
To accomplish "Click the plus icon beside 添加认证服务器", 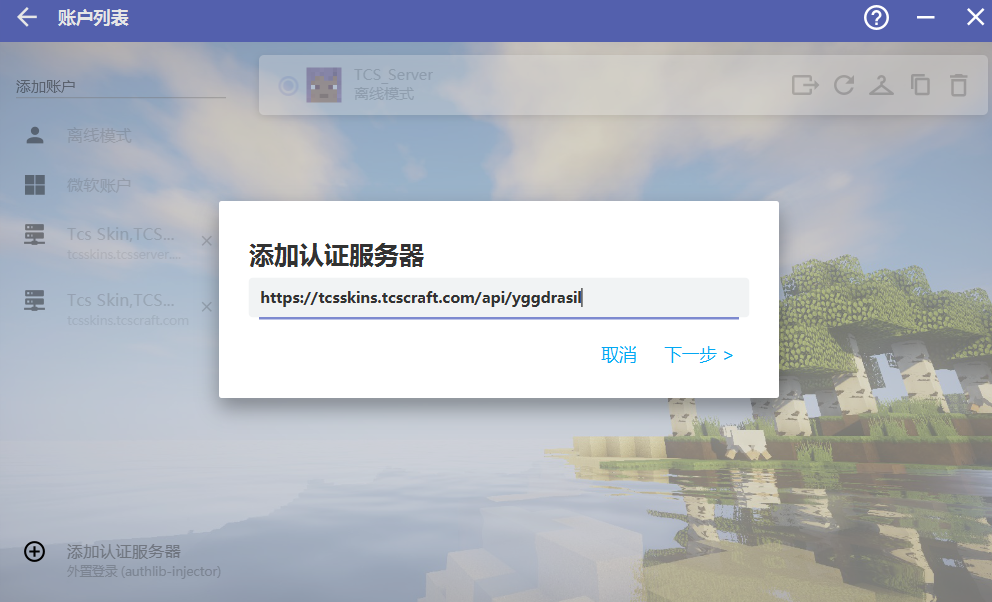I will click(34, 552).
